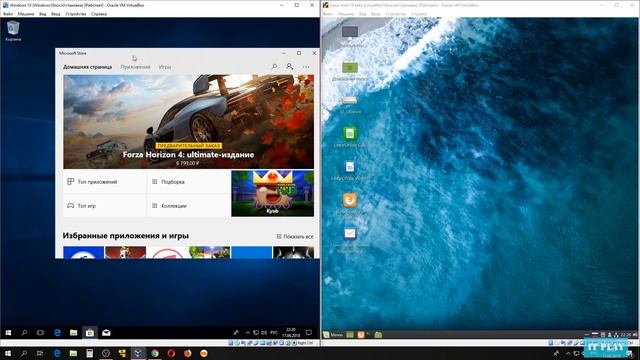Open the home folder icon on Mint desktop
The image size is (640, 360).
click(x=350, y=69)
